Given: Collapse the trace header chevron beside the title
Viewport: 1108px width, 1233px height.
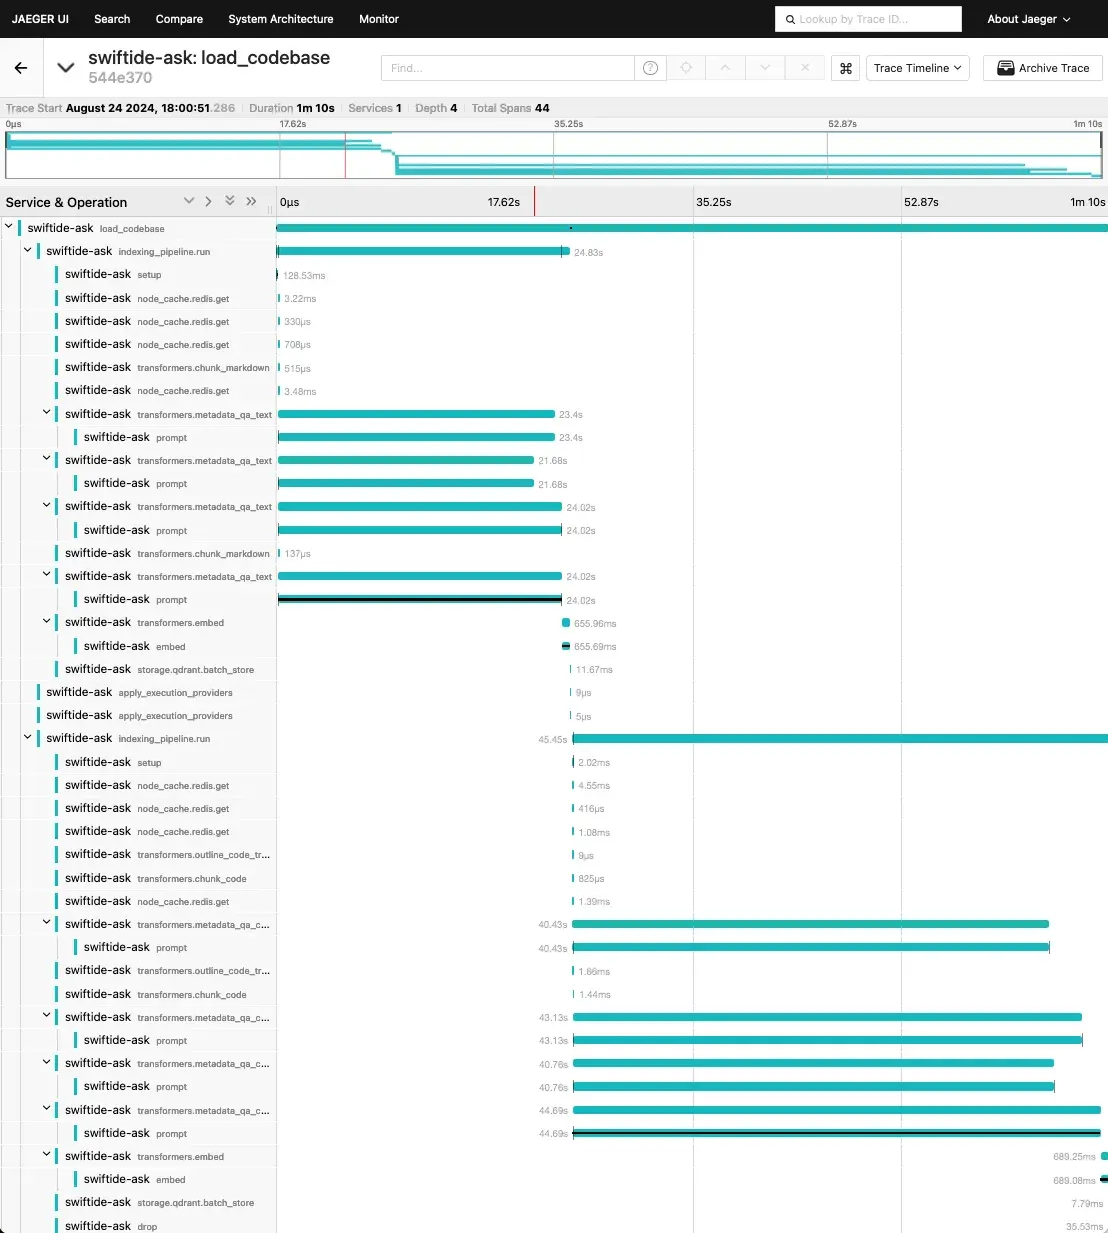Looking at the screenshot, I should (66, 68).
